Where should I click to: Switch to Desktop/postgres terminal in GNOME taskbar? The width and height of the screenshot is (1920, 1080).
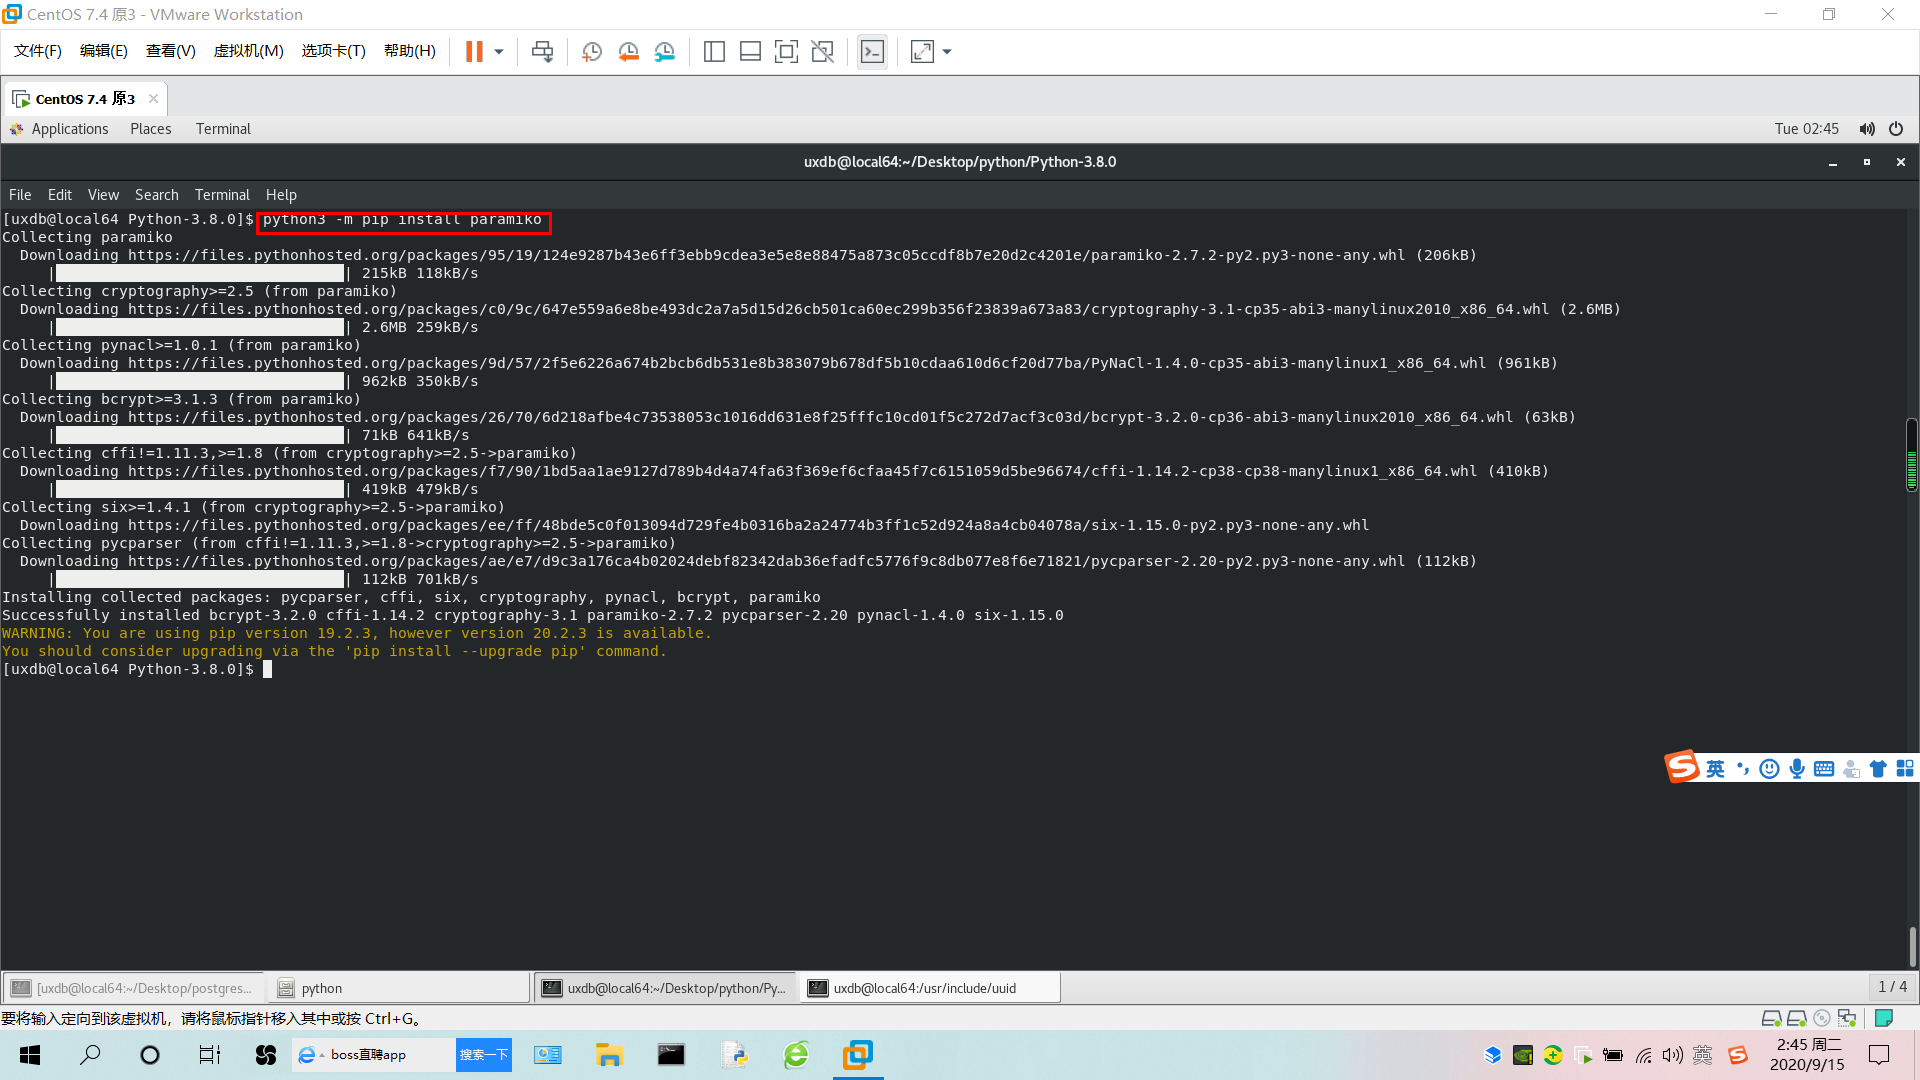coord(133,988)
